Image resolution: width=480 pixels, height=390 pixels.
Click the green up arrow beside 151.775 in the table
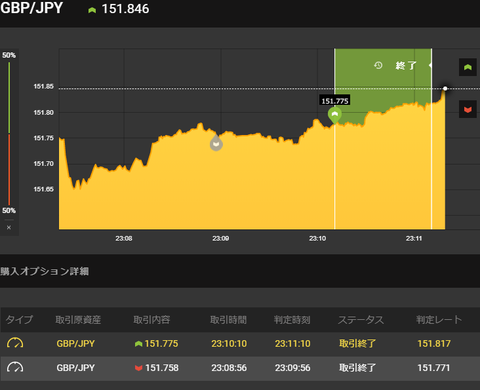coord(138,344)
